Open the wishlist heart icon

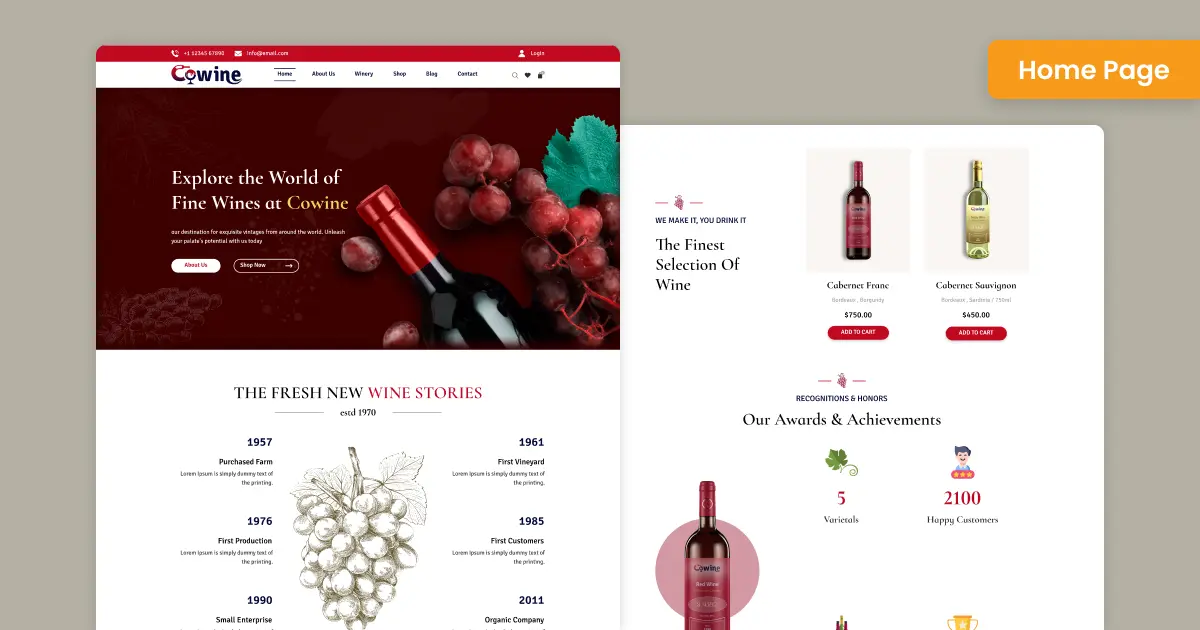coord(528,75)
